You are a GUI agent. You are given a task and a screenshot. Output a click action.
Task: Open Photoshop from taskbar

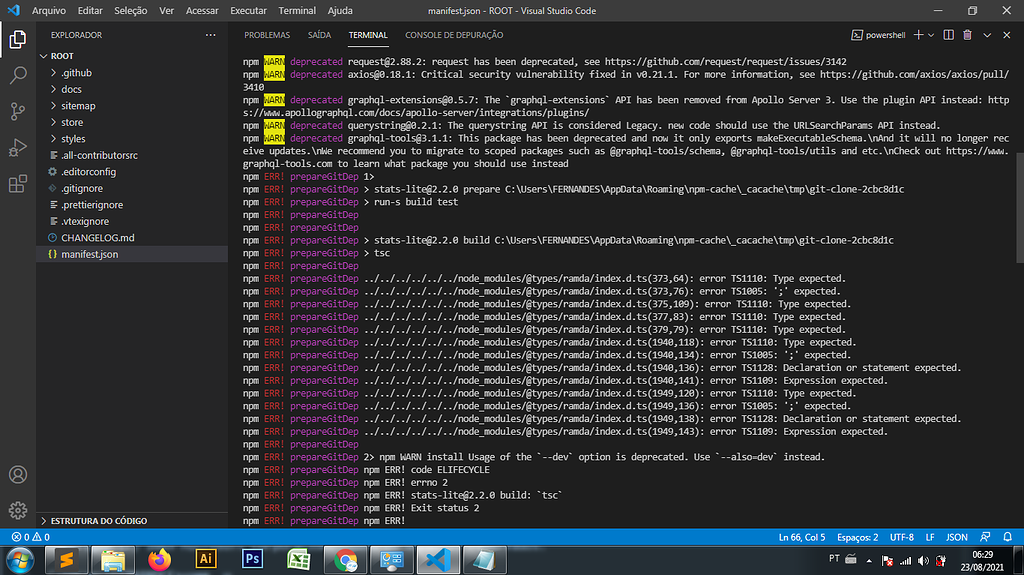[x=252, y=560]
